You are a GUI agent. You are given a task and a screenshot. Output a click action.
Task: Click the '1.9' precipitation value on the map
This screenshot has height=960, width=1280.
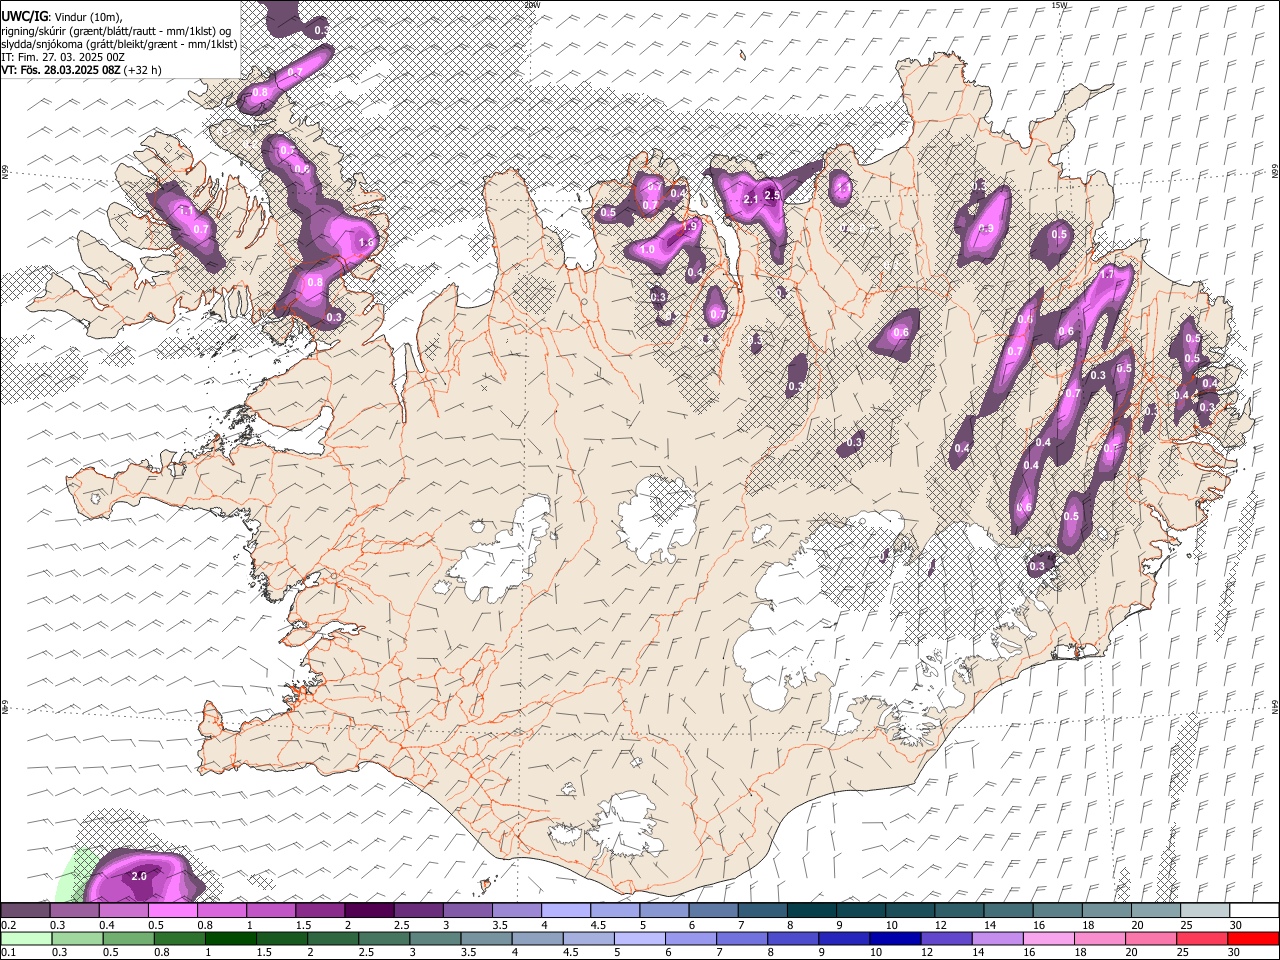[689, 227]
